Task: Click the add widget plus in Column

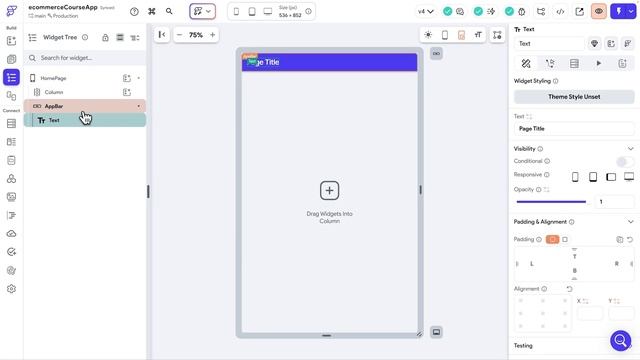Action: click(x=329, y=191)
